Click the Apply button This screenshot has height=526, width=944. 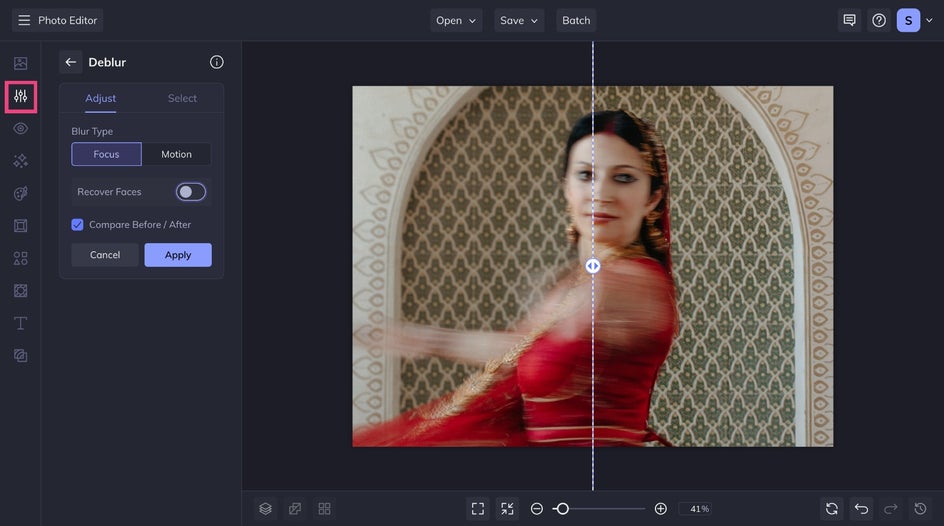coord(178,255)
